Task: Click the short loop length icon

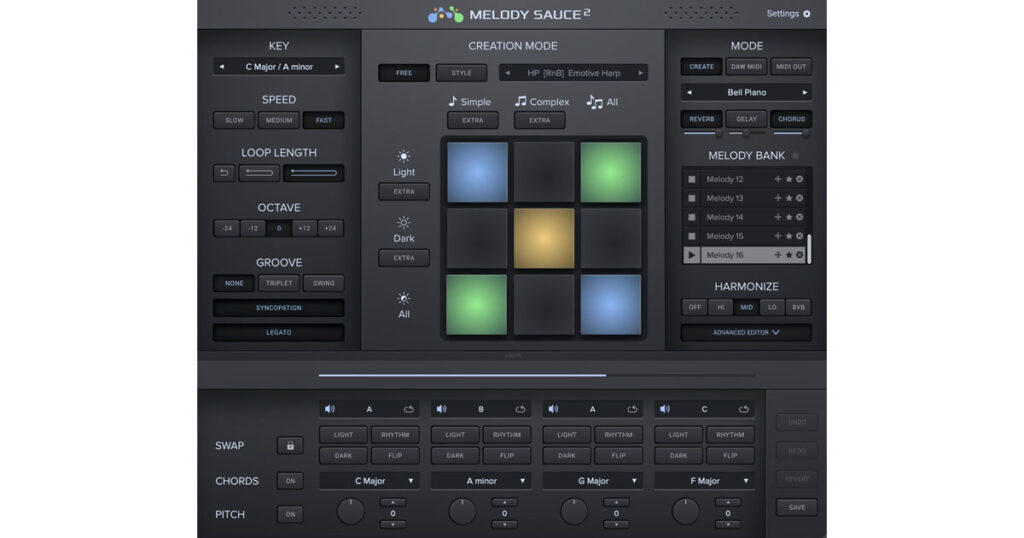Action: pyautogui.click(x=259, y=173)
